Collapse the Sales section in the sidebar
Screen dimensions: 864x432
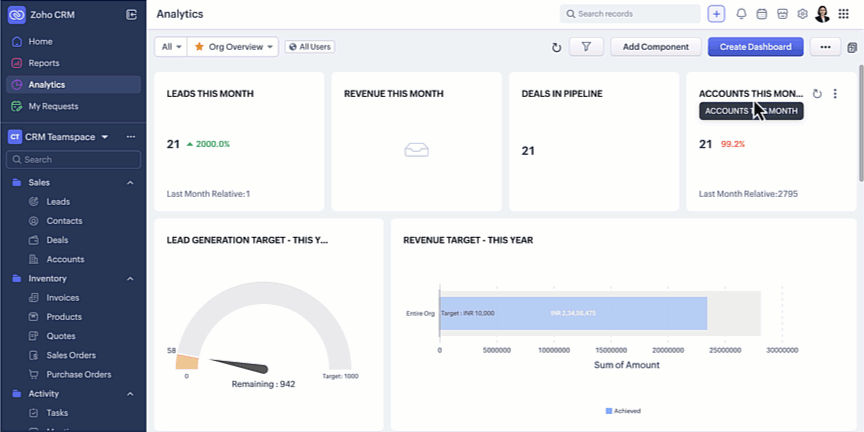pyautogui.click(x=130, y=183)
